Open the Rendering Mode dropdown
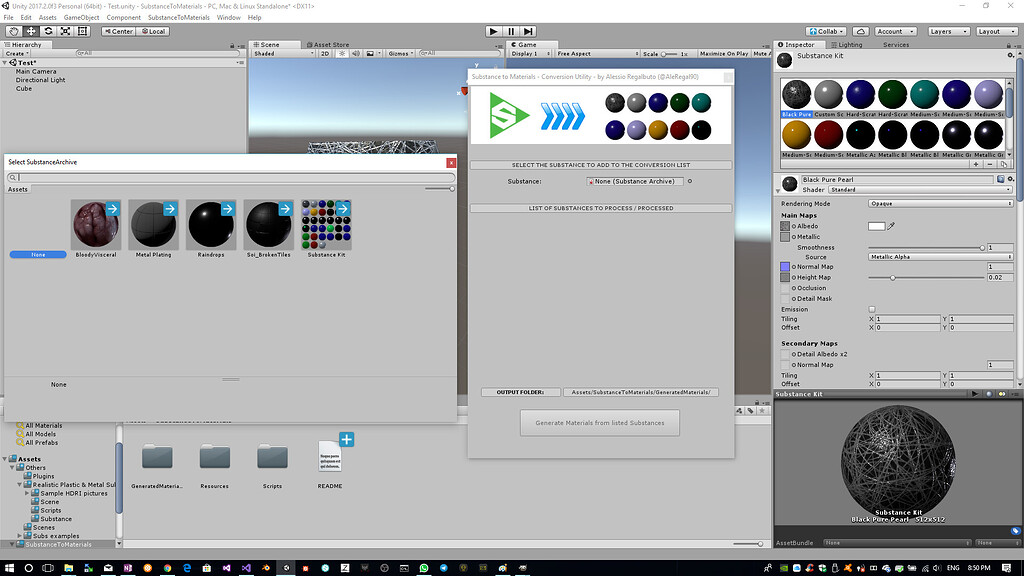Viewport: 1024px width, 576px height. pos(940,204)
